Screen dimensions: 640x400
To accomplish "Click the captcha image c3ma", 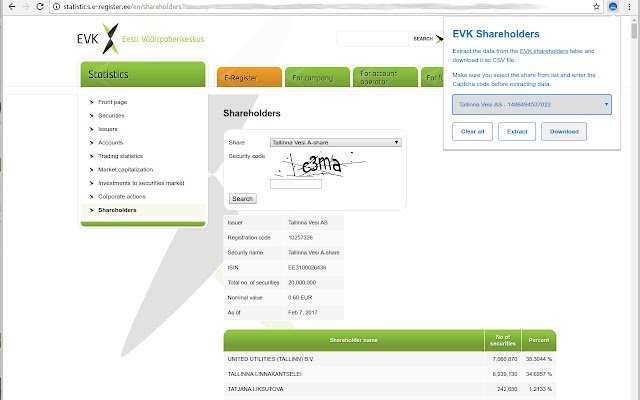I will click(319, 164).
